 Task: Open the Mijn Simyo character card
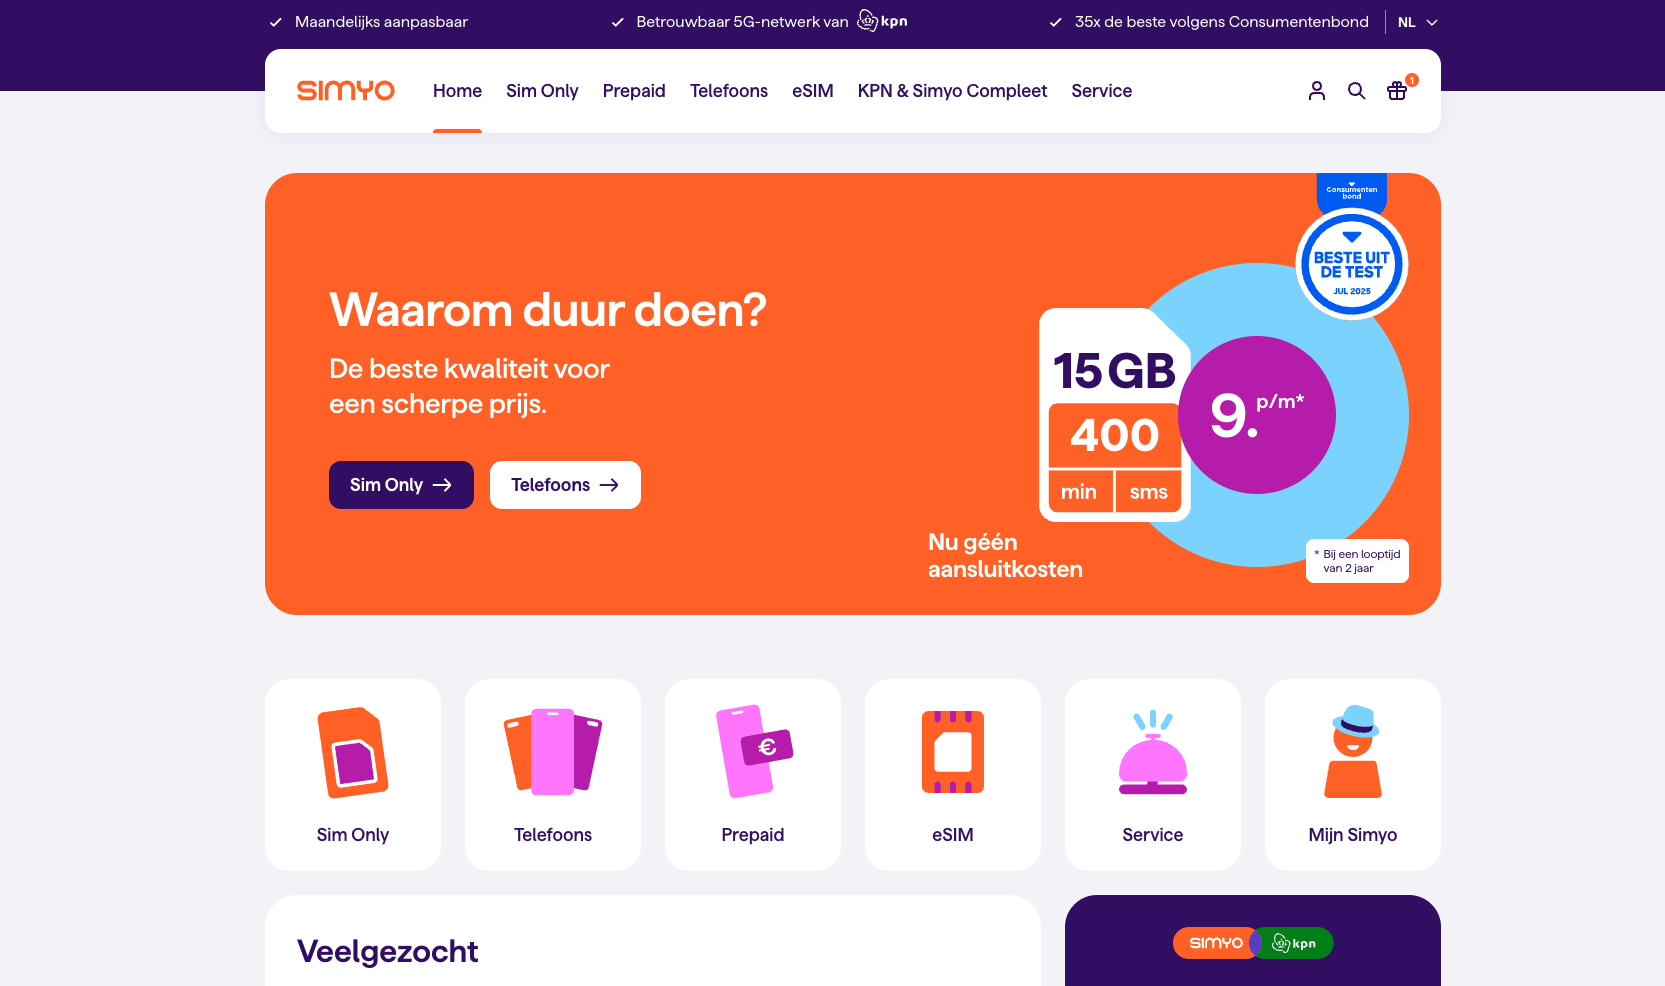pos(1353,775)
